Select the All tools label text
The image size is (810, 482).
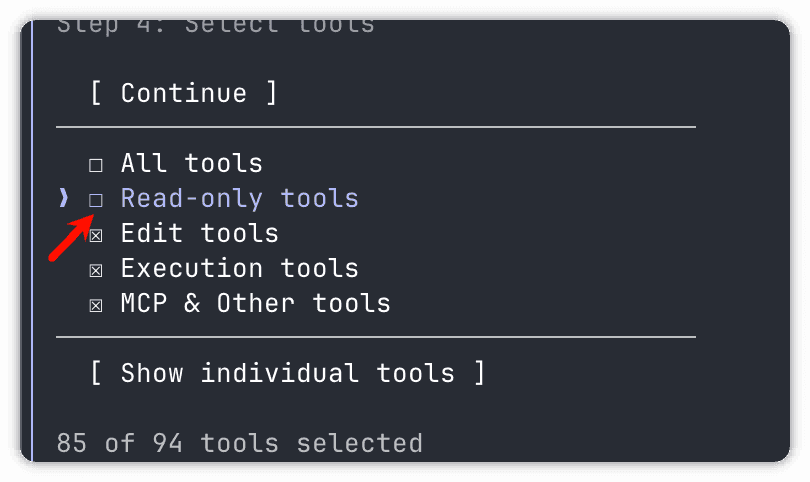(192, 163)
